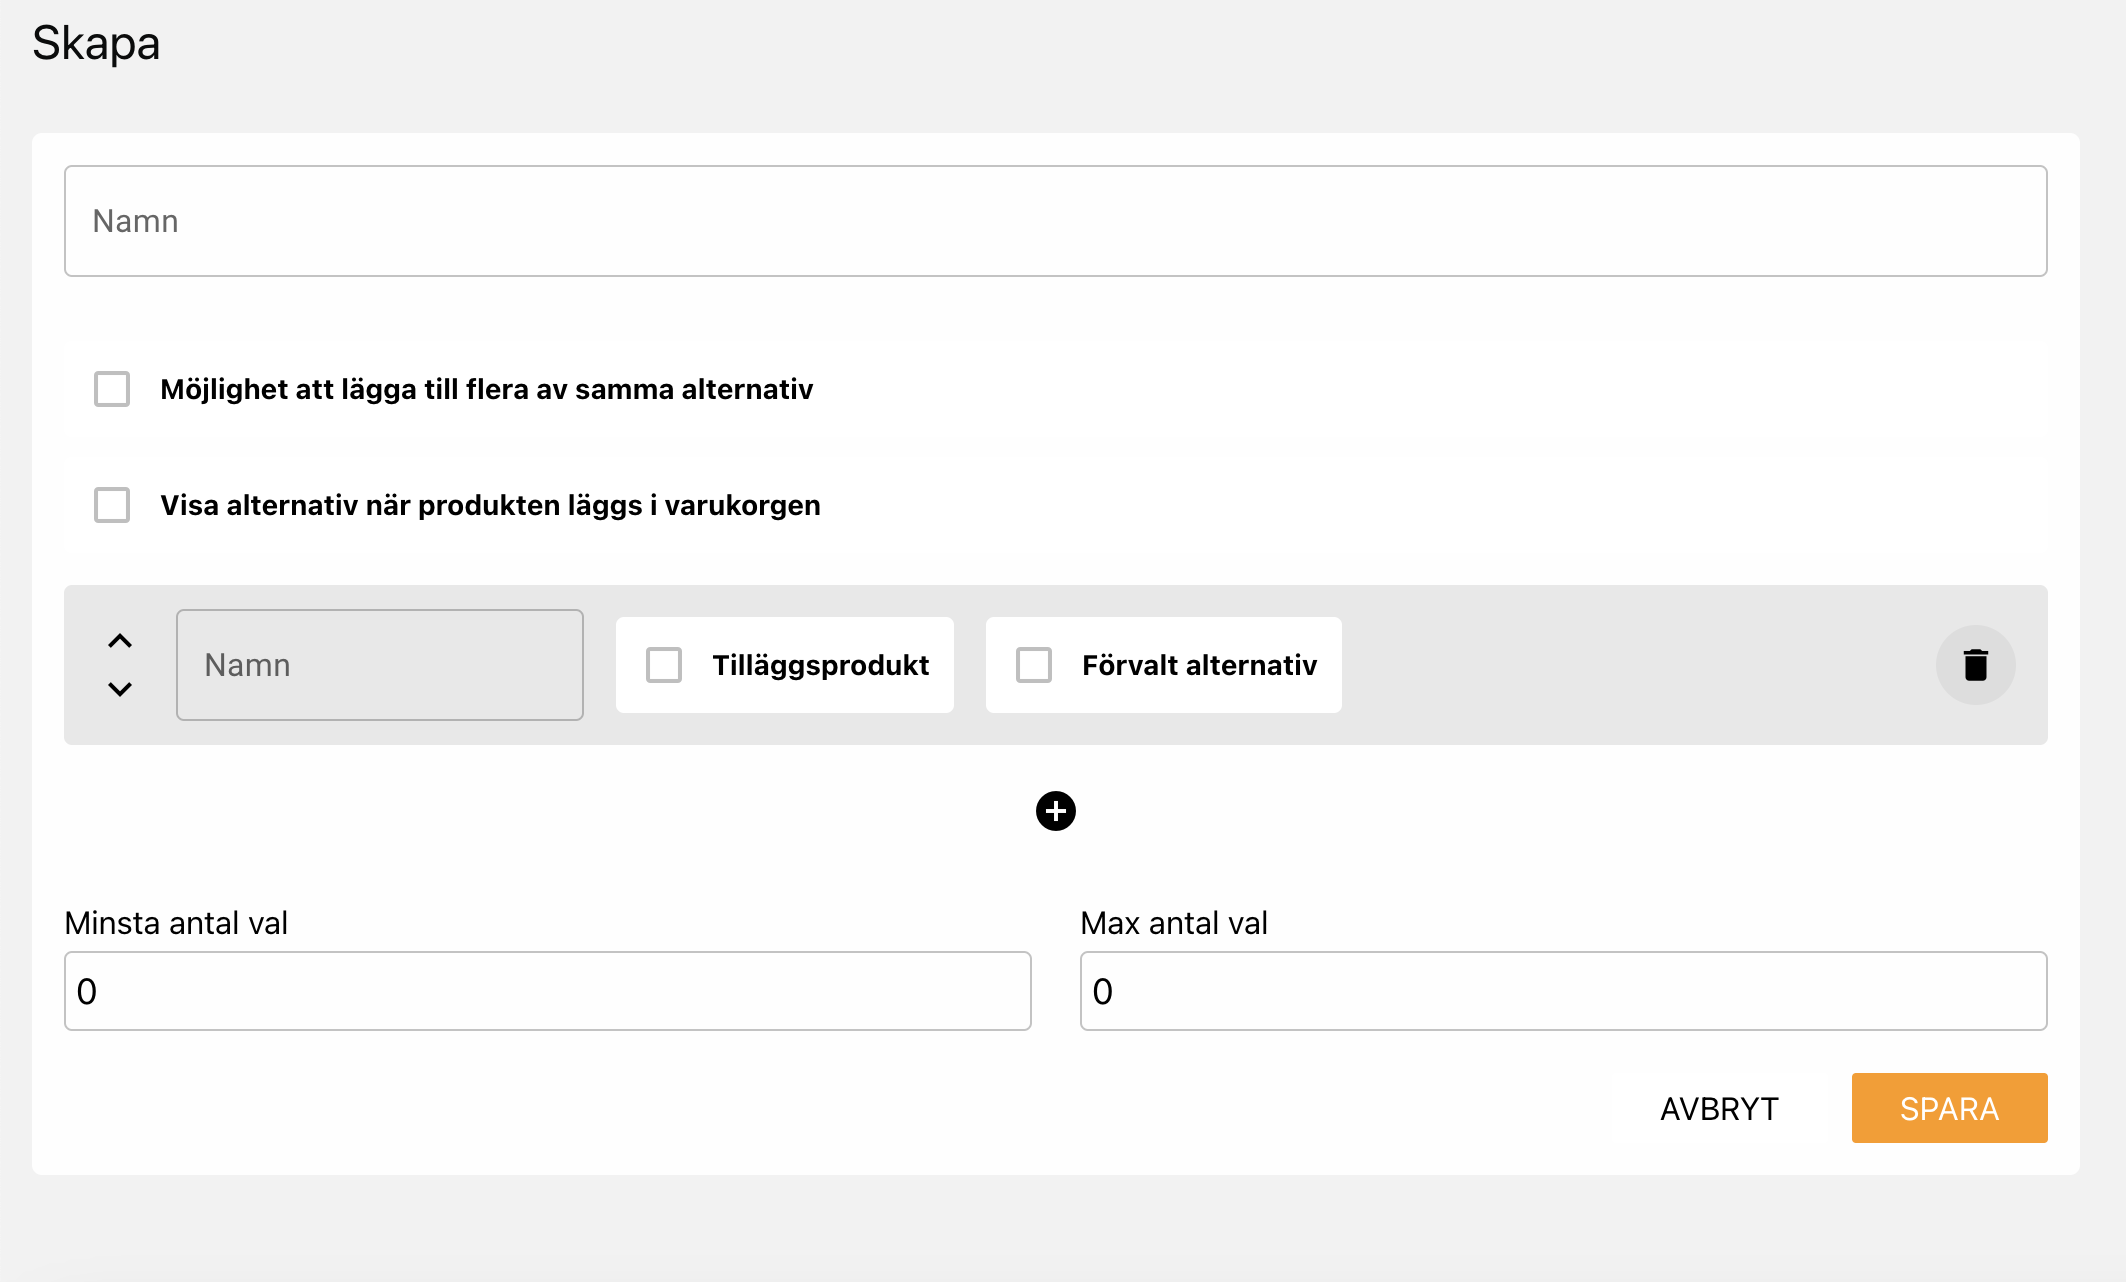2126x1282 pixels.
Task: Click the 'Skapa' page heading
Action: click(96, 43)
